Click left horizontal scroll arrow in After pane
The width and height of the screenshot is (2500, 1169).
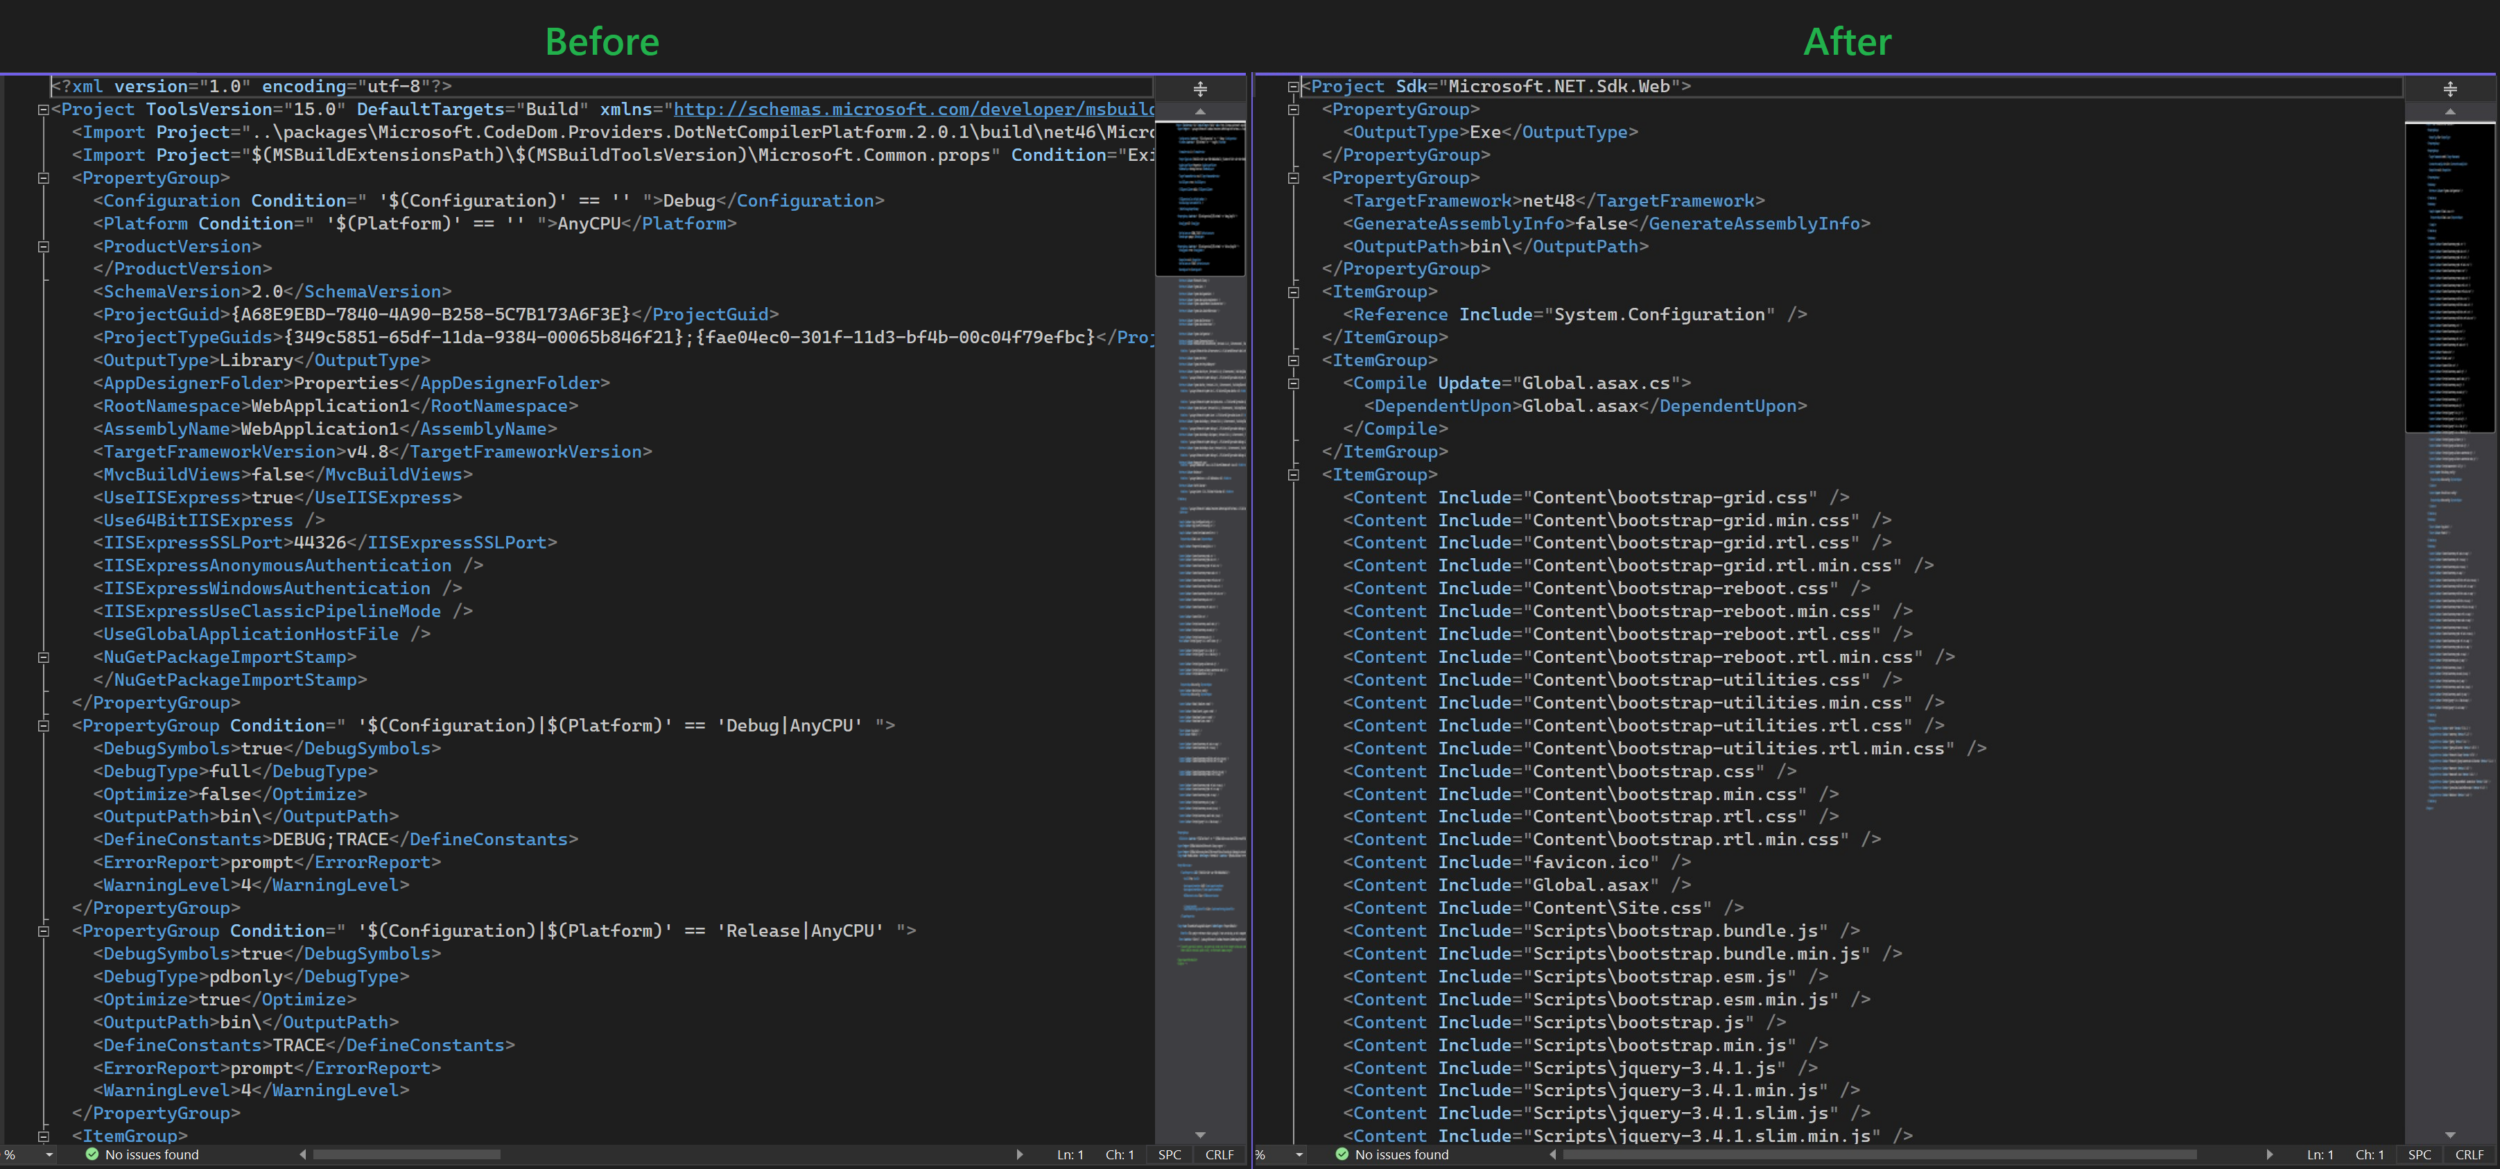1553,1155
